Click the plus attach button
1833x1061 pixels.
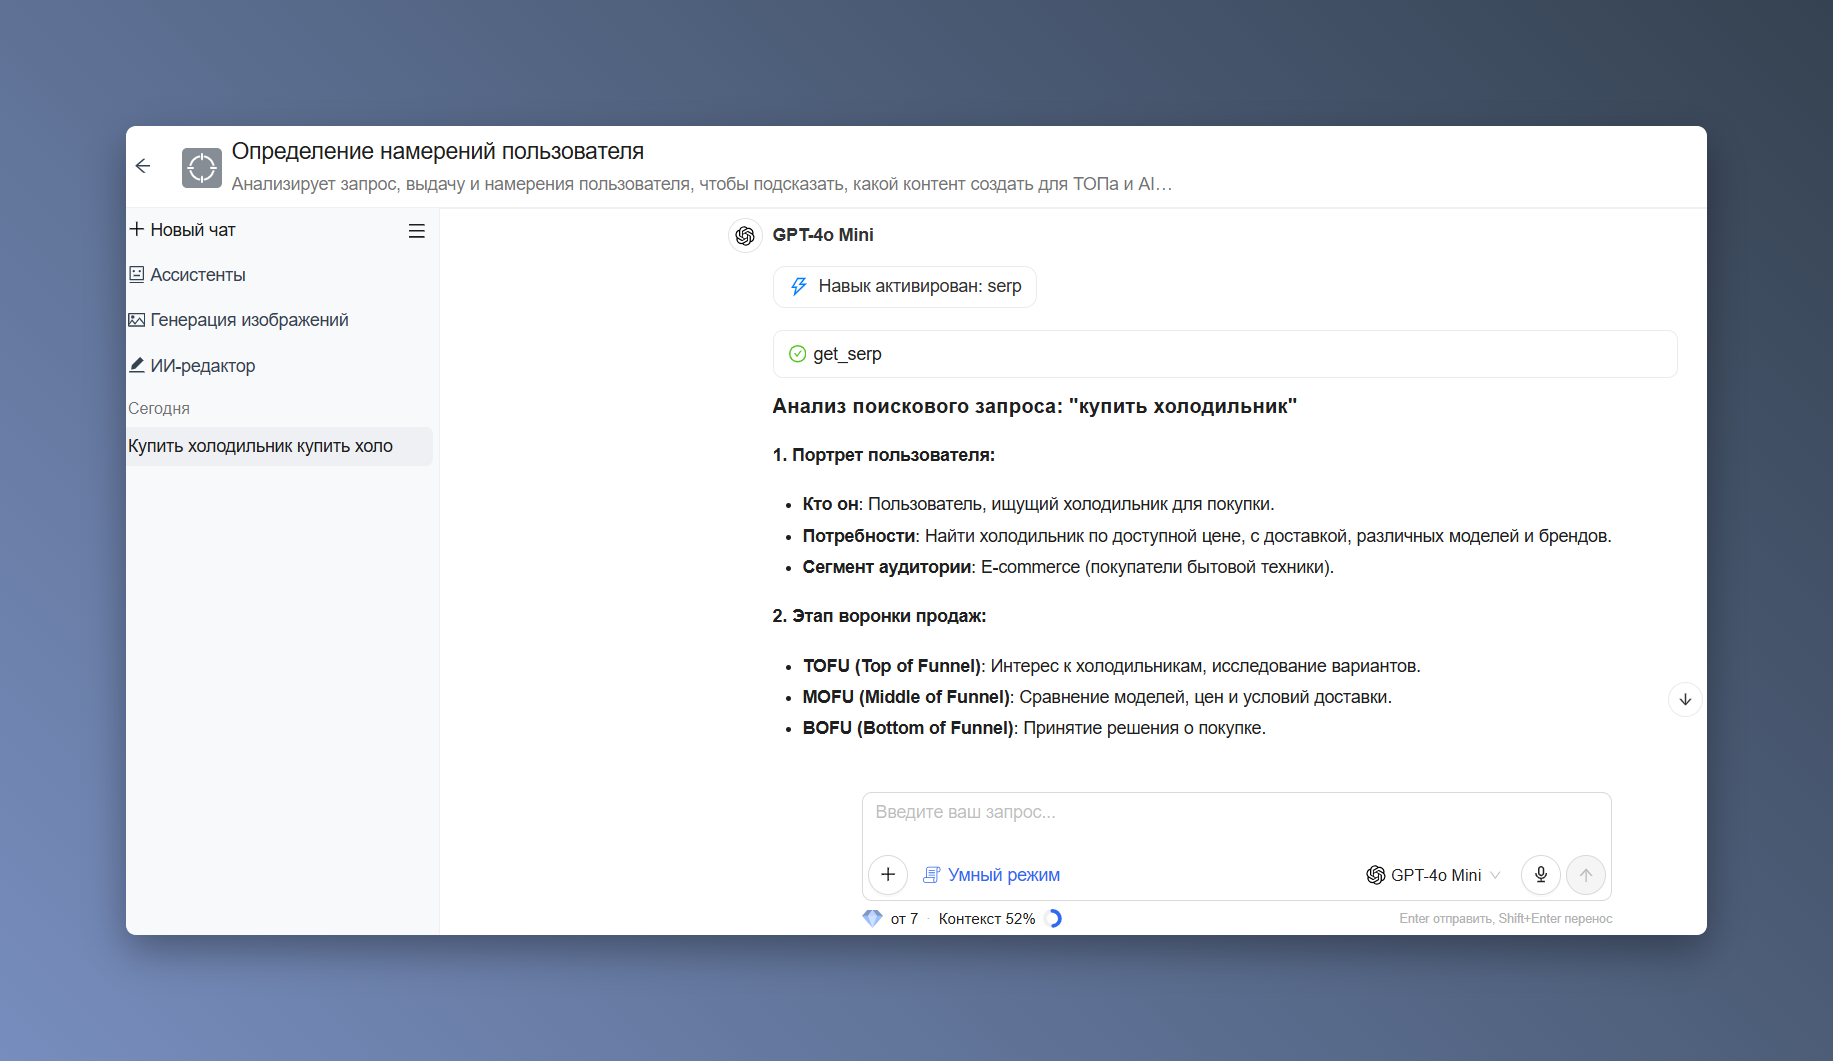pos(888,875)
